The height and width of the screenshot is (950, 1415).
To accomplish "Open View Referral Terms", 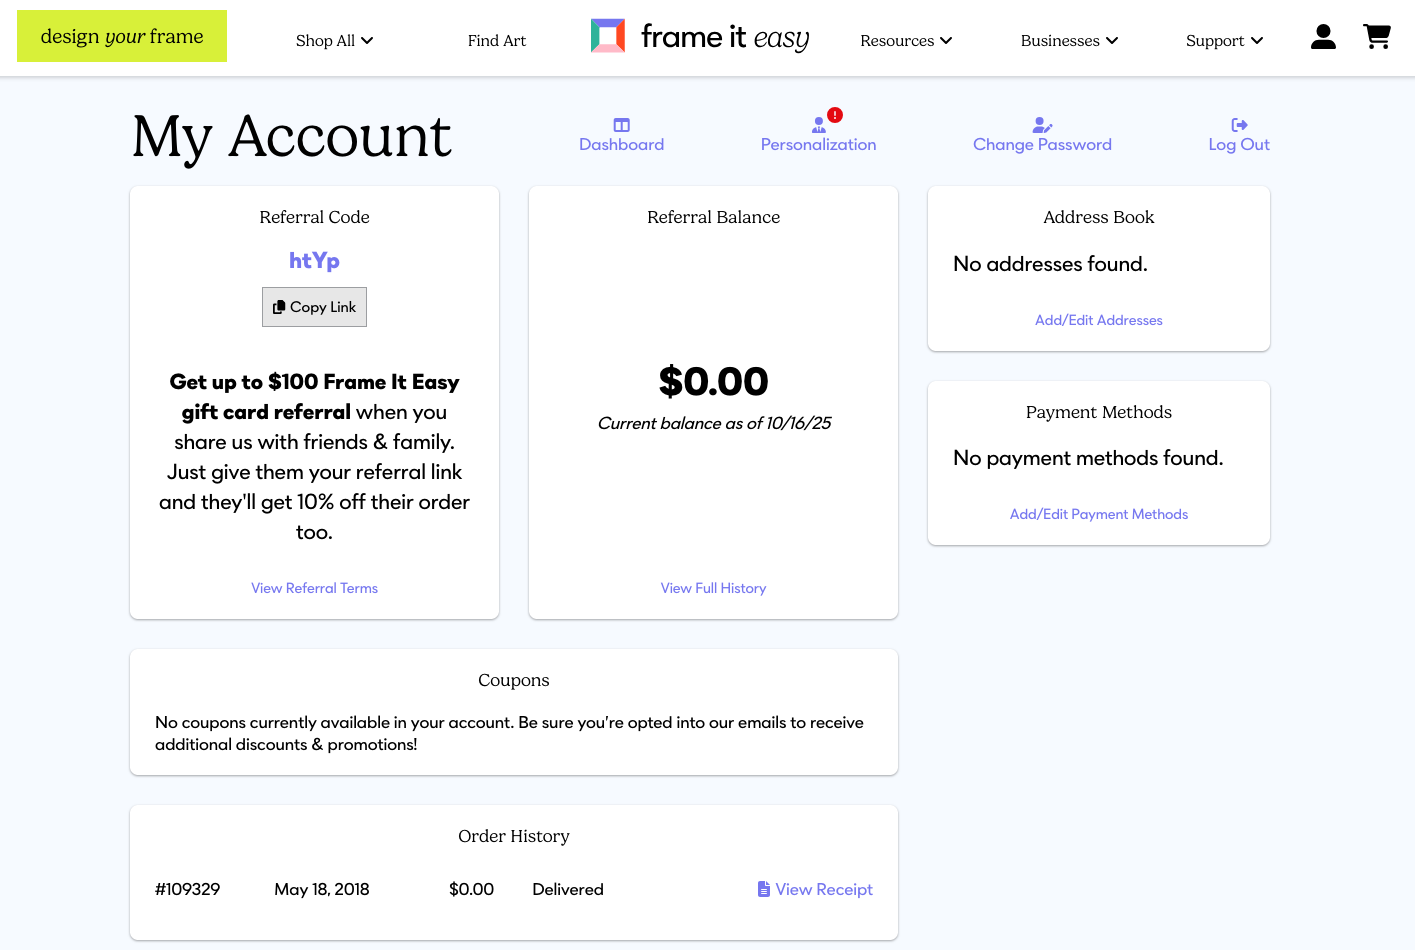I will pos(314,588).
